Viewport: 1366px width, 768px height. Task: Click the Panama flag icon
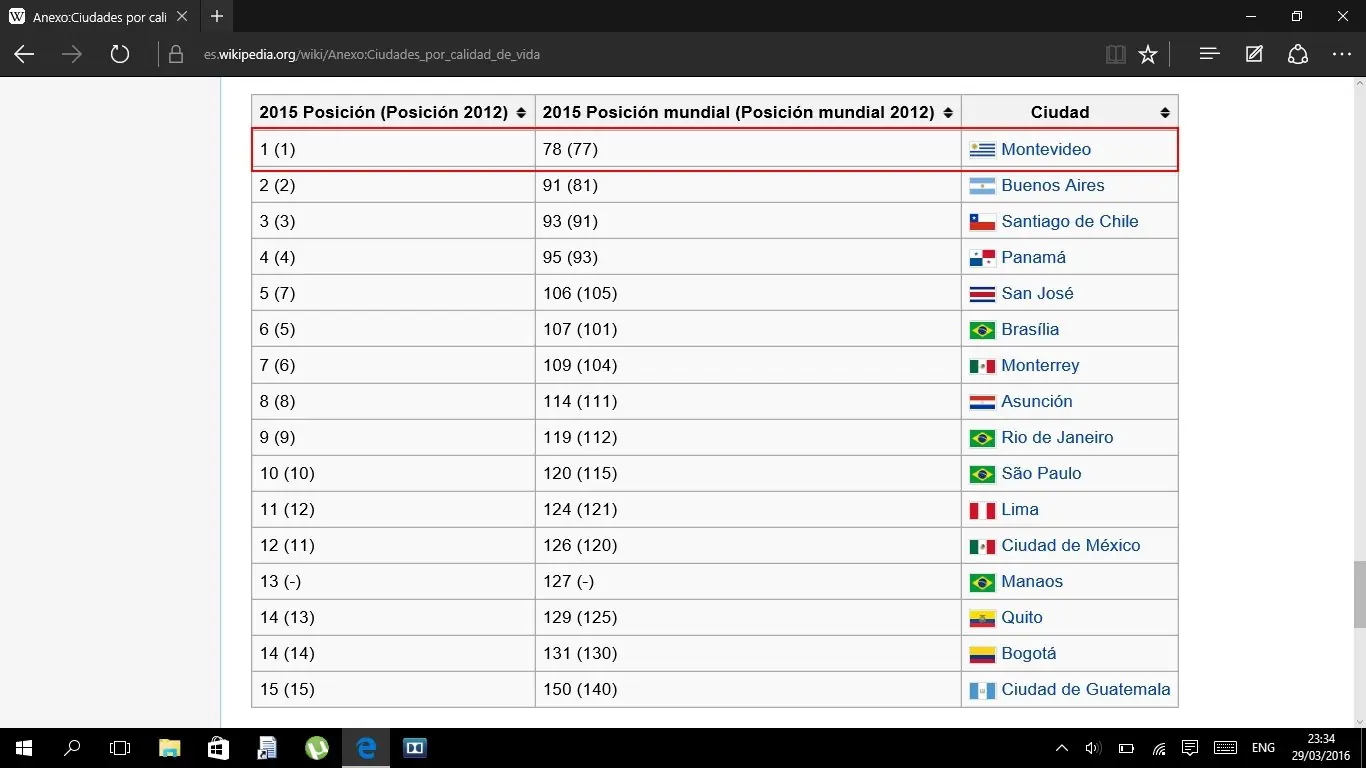pos(982,258)
